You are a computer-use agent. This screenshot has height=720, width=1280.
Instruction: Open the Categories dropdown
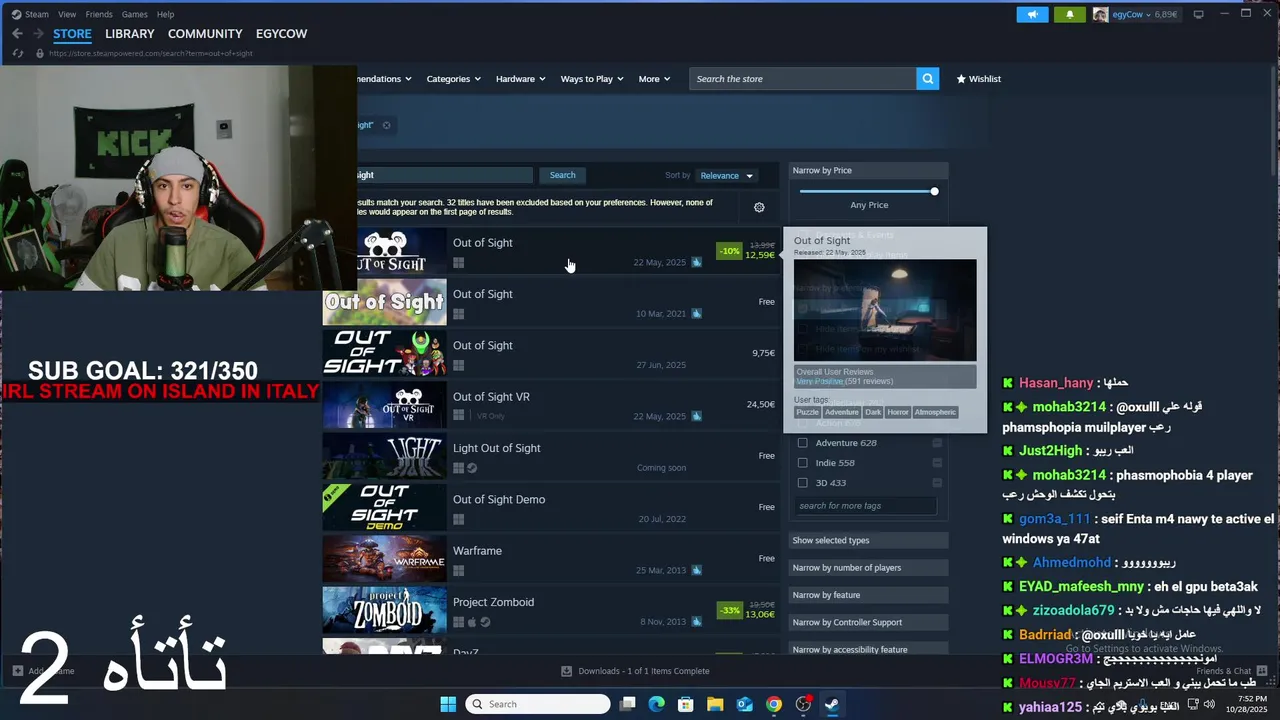[453, 79]
